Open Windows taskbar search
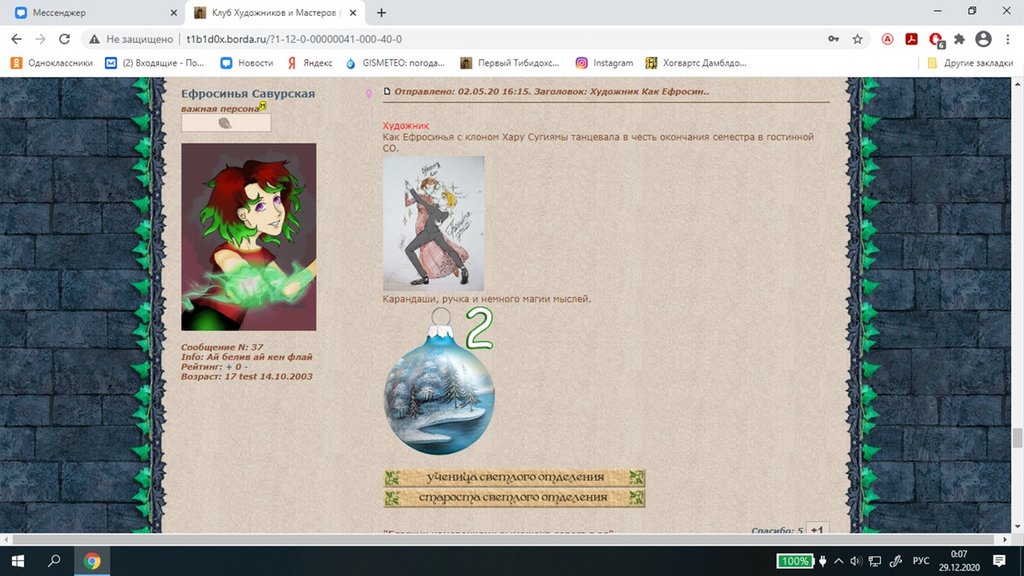The height and width of the screenshot is (576, 1024). tap(54, 561)
